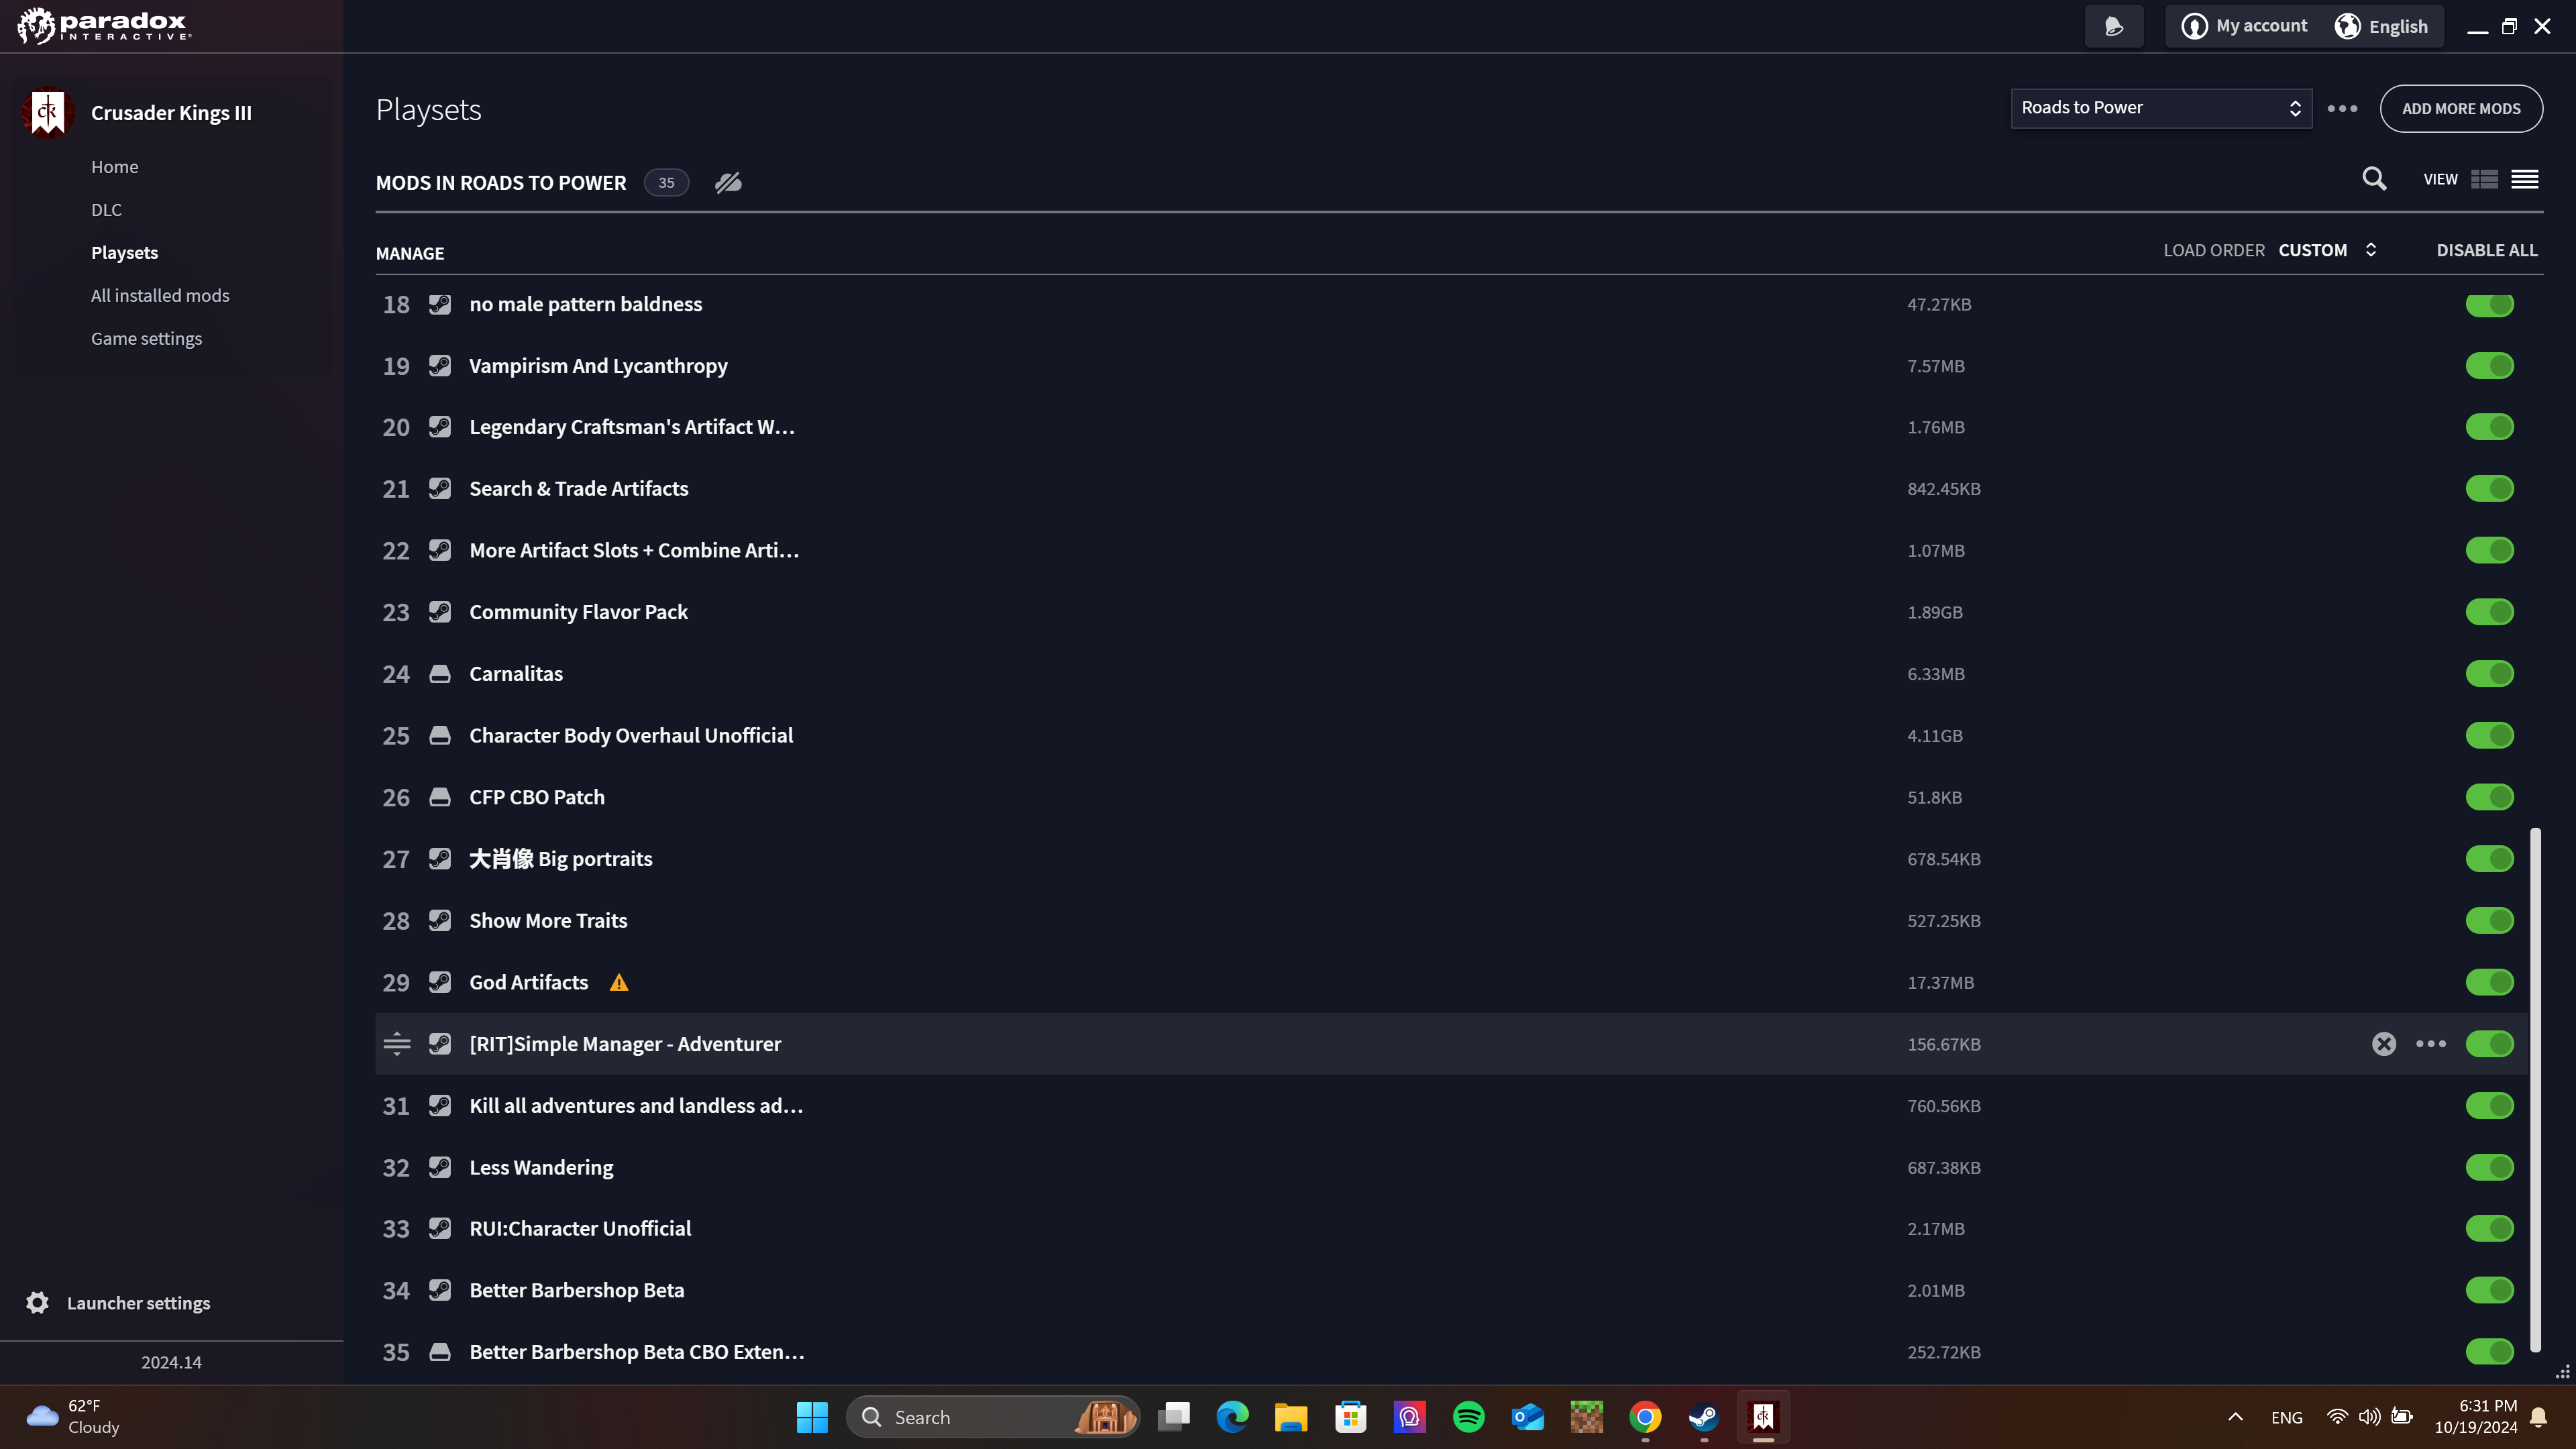
Task: Select the no male pattern baldness row
Action: tap(1451, 304)
